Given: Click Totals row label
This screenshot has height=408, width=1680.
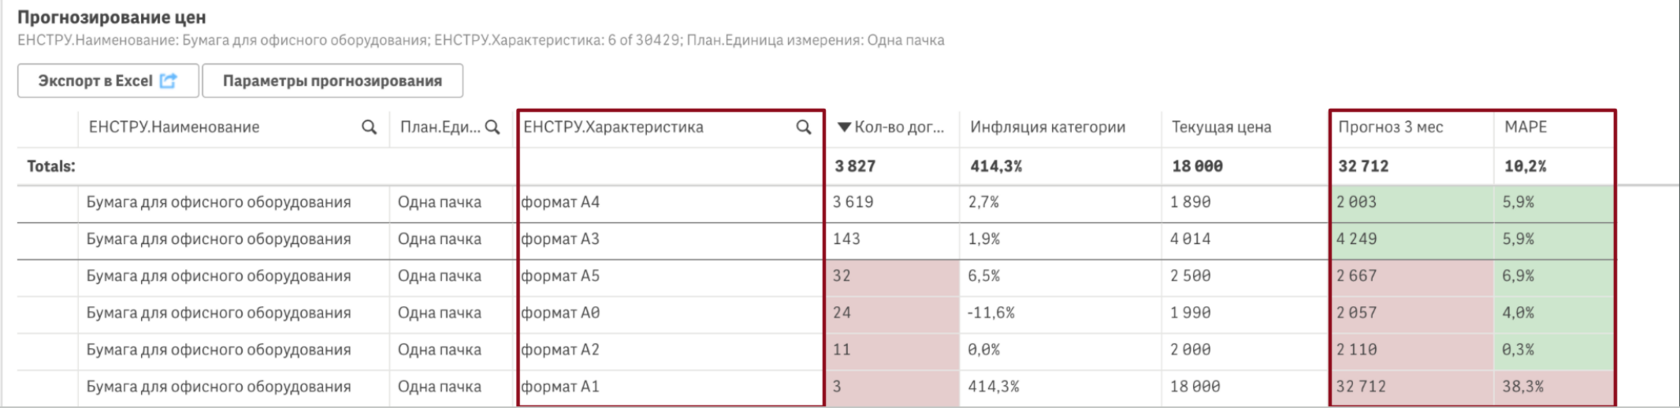Looking at the screenshot, I should [x=51, y=166].
